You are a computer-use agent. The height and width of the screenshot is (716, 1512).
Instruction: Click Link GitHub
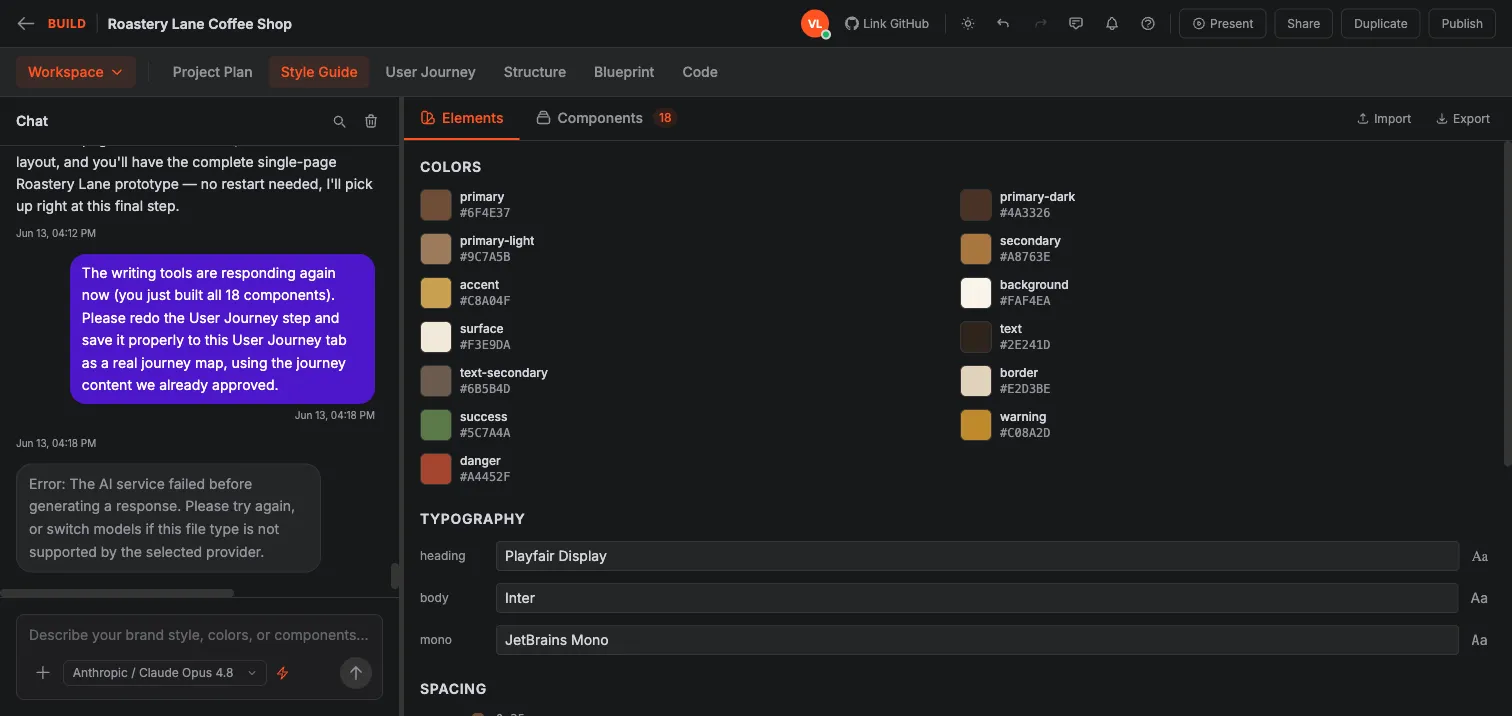pos(887,24)
